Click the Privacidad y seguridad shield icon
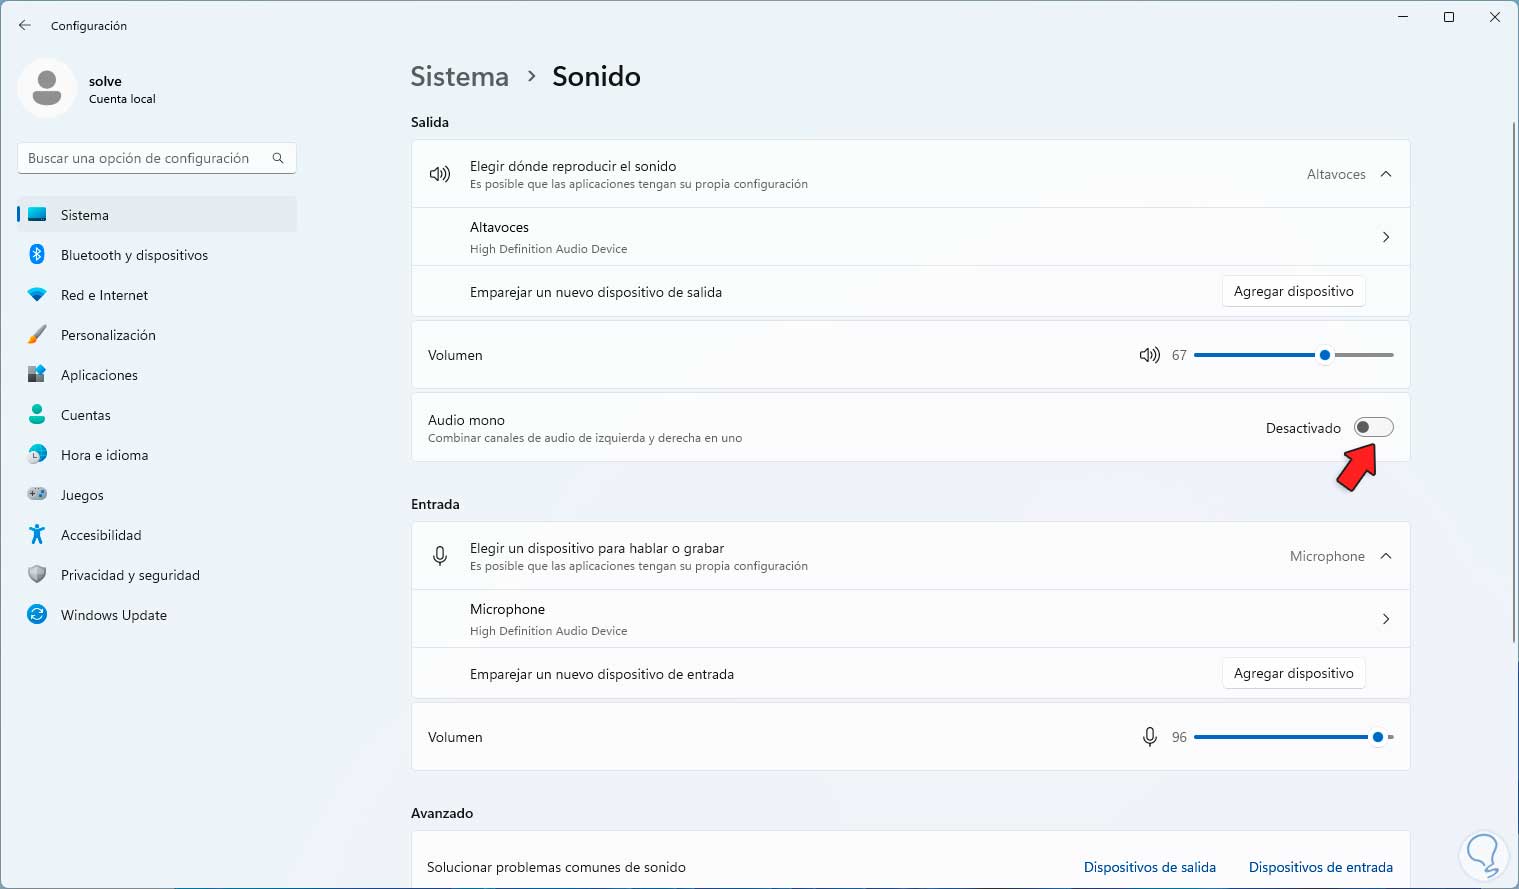Viewport: 1519px width, 889px height. coord(37,575)
